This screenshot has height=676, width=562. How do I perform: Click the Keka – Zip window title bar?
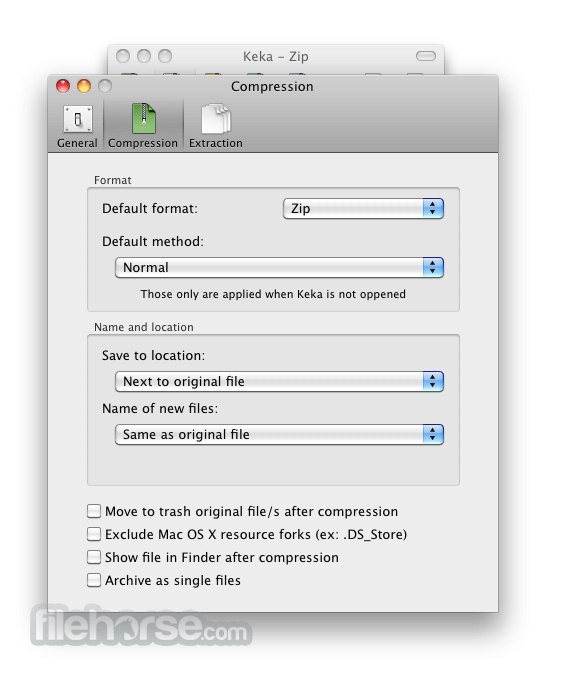[276, 56]
